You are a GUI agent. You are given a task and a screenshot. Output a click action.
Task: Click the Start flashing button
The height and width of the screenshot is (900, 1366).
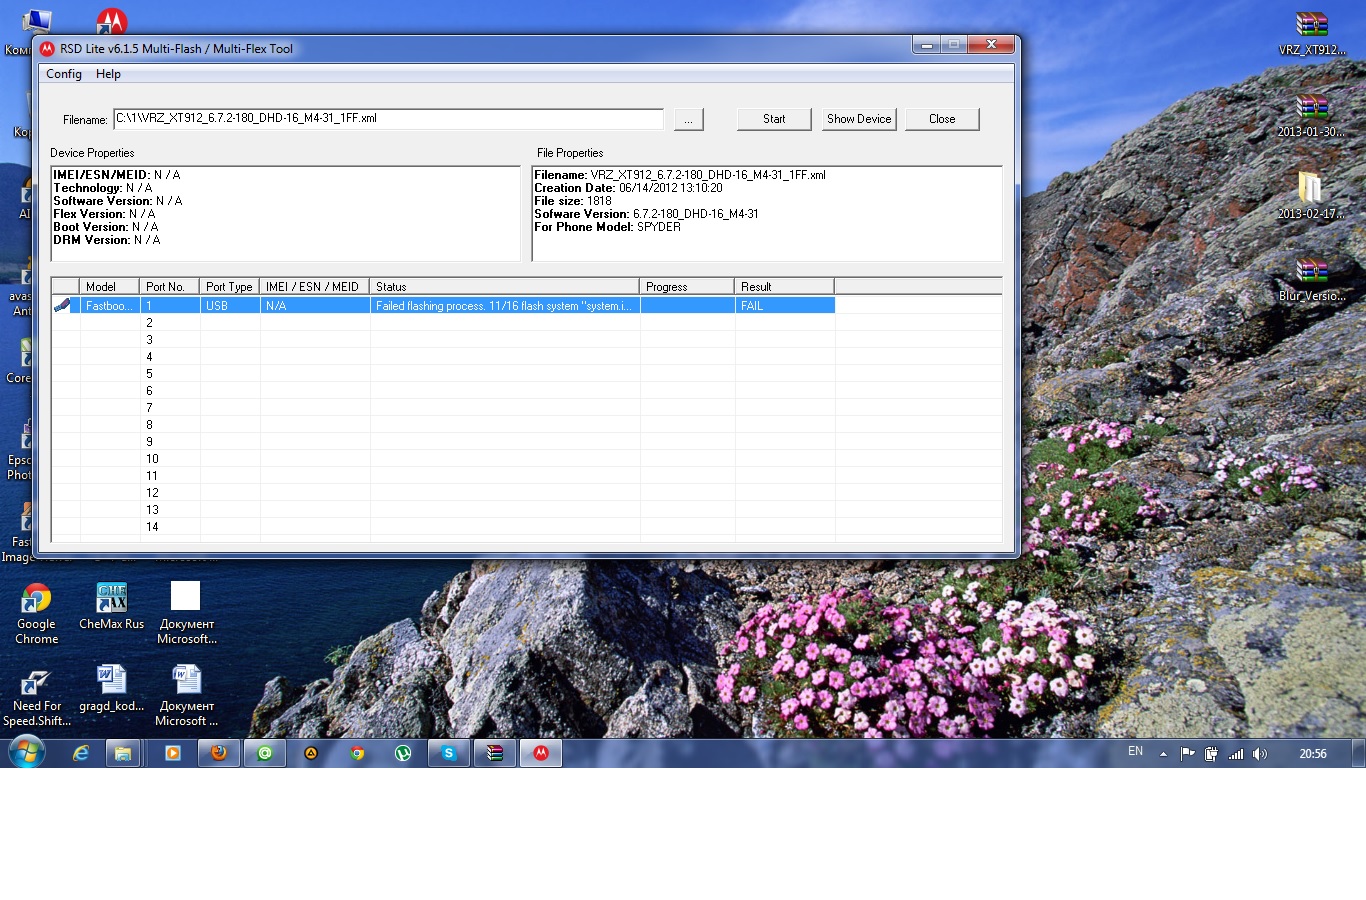click(x=774, y=119)
